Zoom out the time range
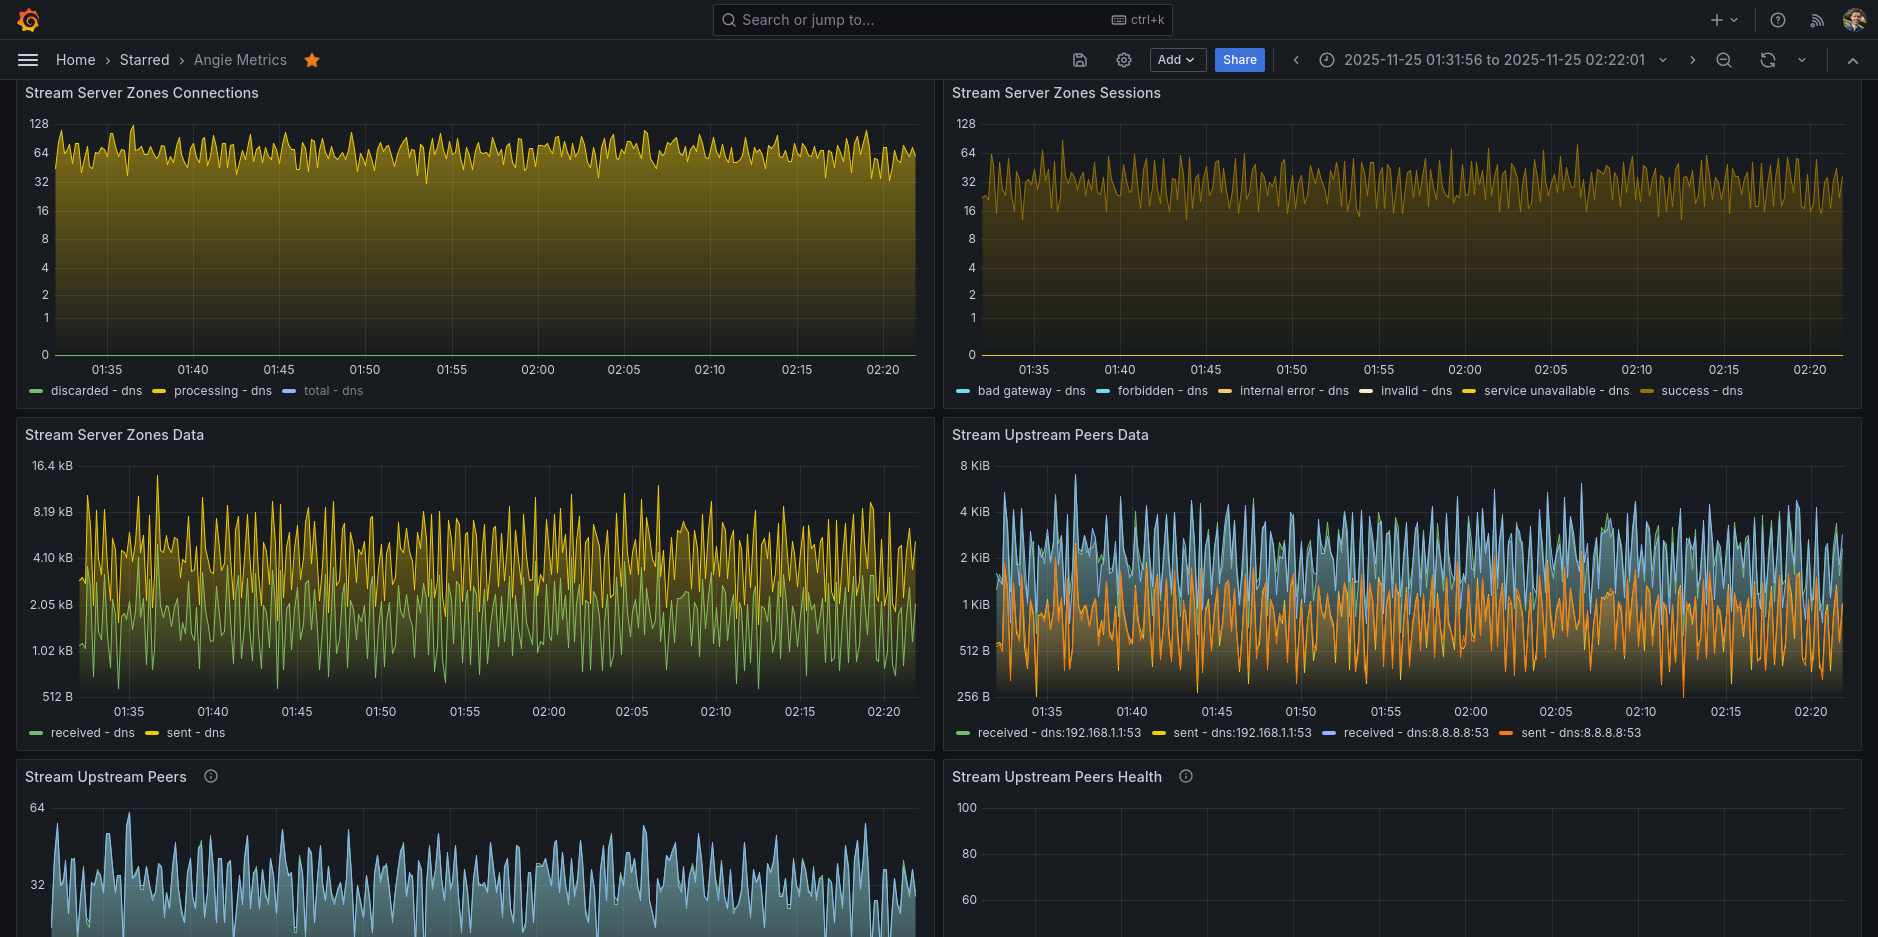 pyautogui.click(x=1724, y=60)
